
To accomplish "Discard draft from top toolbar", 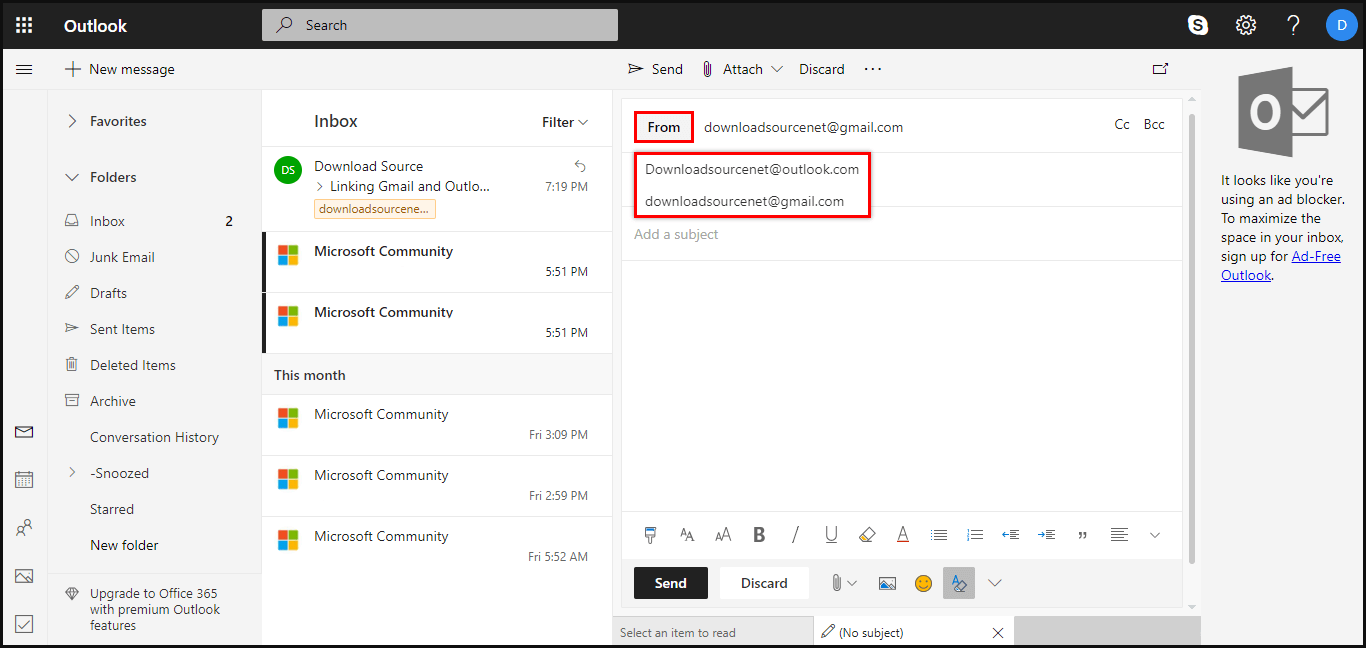I will pos(822,69).
